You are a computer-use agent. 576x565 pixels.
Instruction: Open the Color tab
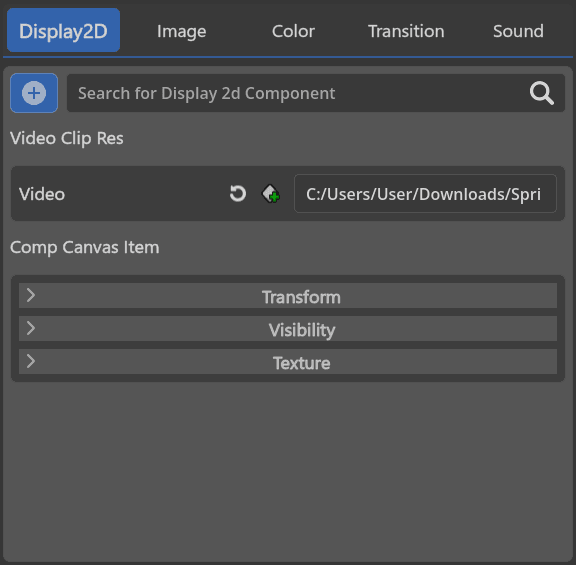pos(293,31)
